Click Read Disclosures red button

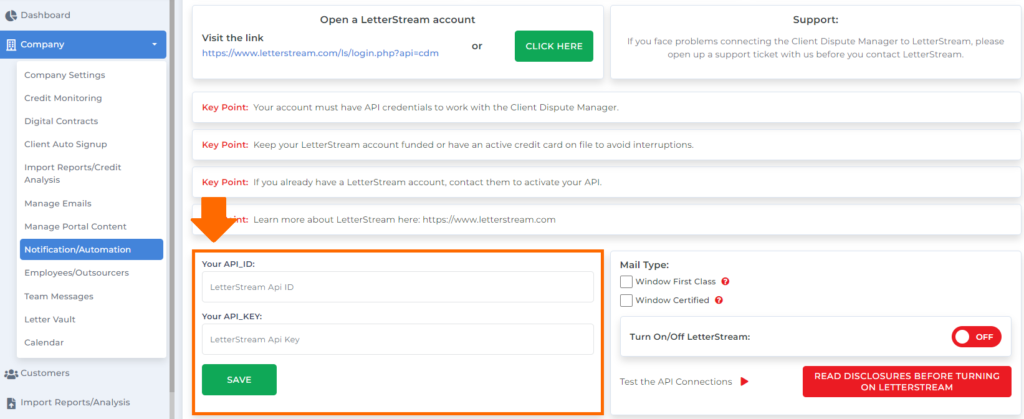click(x=907, y=381)
